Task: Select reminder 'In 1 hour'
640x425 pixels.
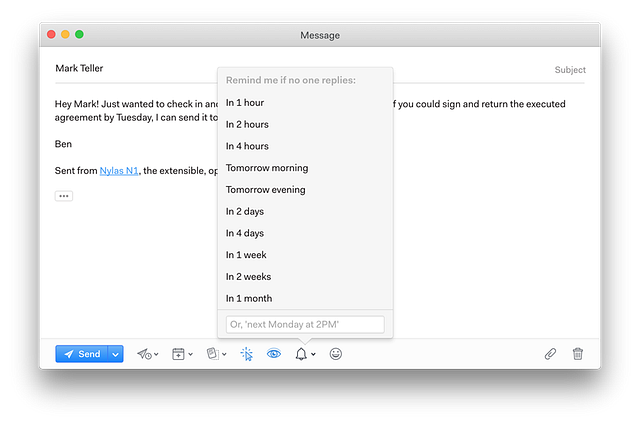Action: (x=305, y=103)
